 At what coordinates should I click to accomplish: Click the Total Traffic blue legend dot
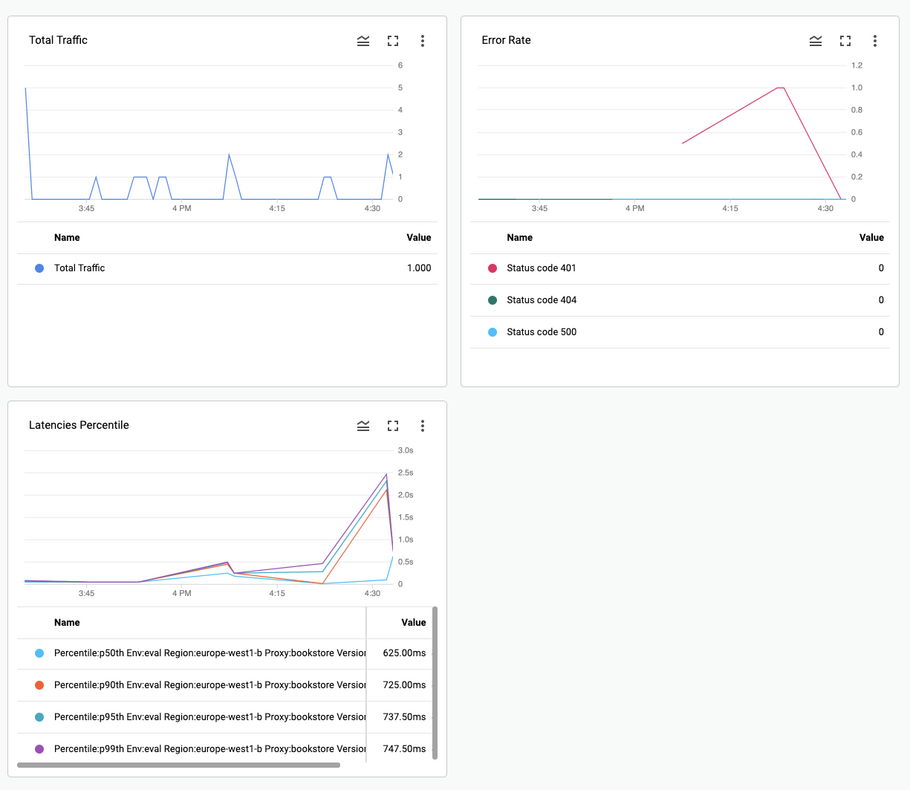(x=39, y=268)
